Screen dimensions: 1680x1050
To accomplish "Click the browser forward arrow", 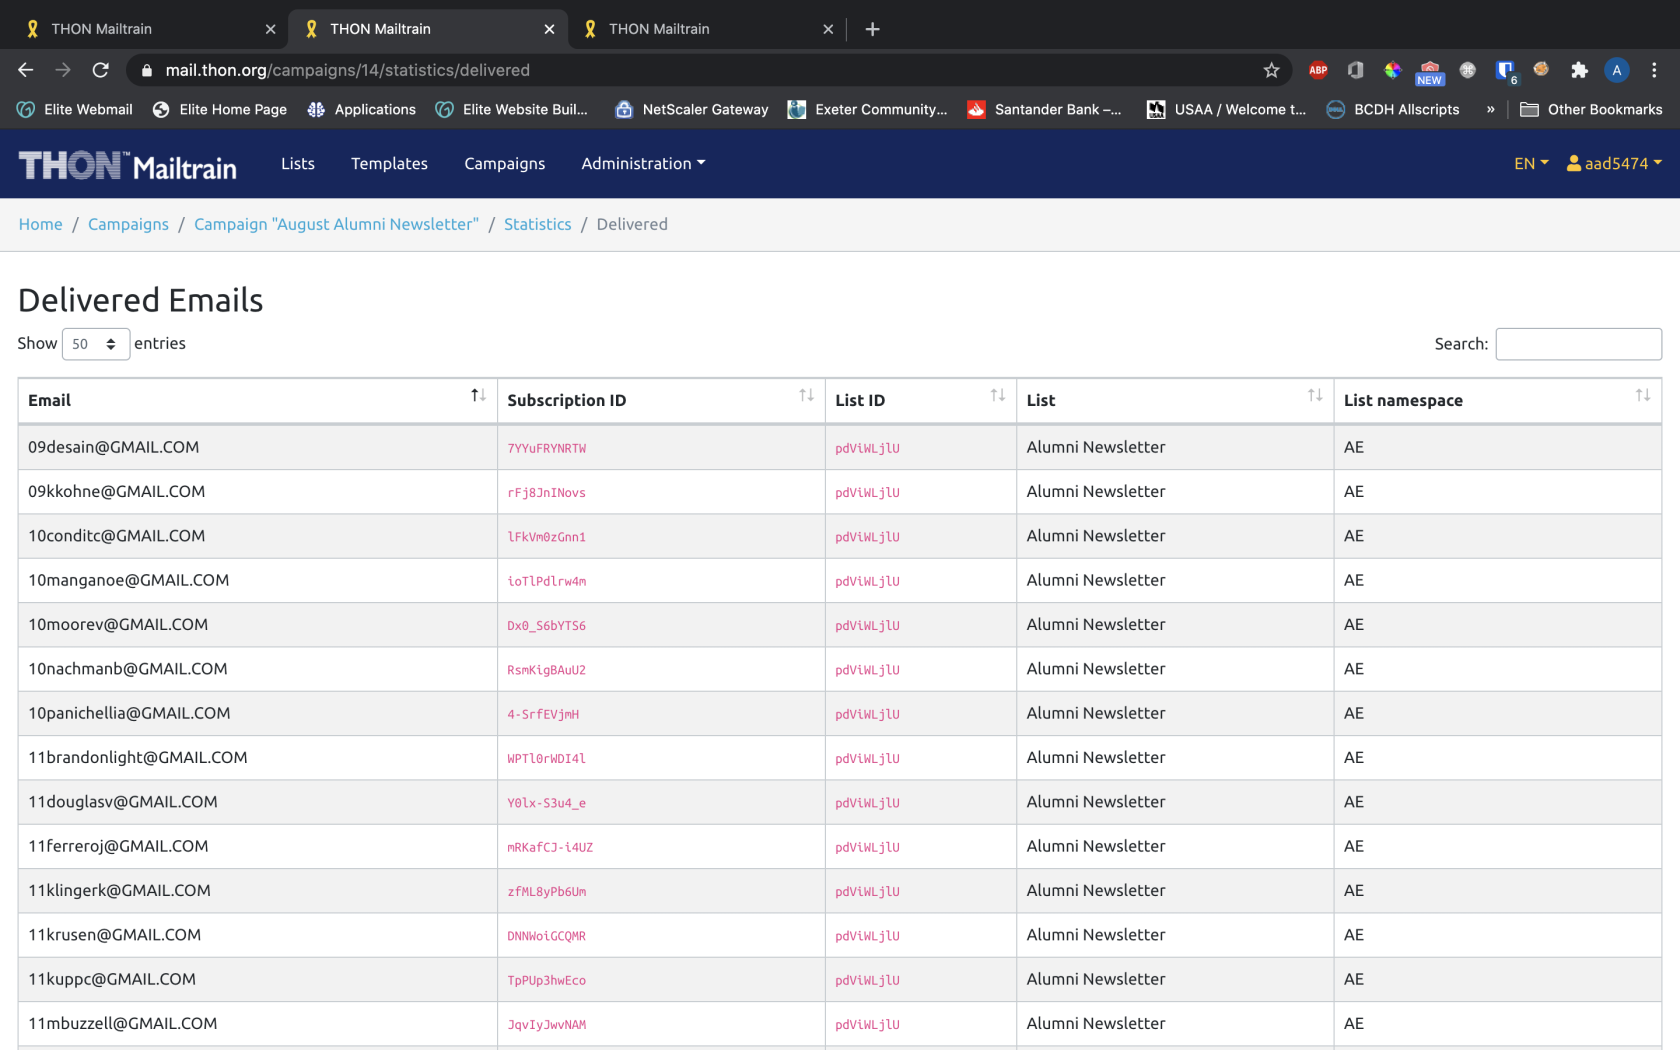I will [x=63, y=70].
